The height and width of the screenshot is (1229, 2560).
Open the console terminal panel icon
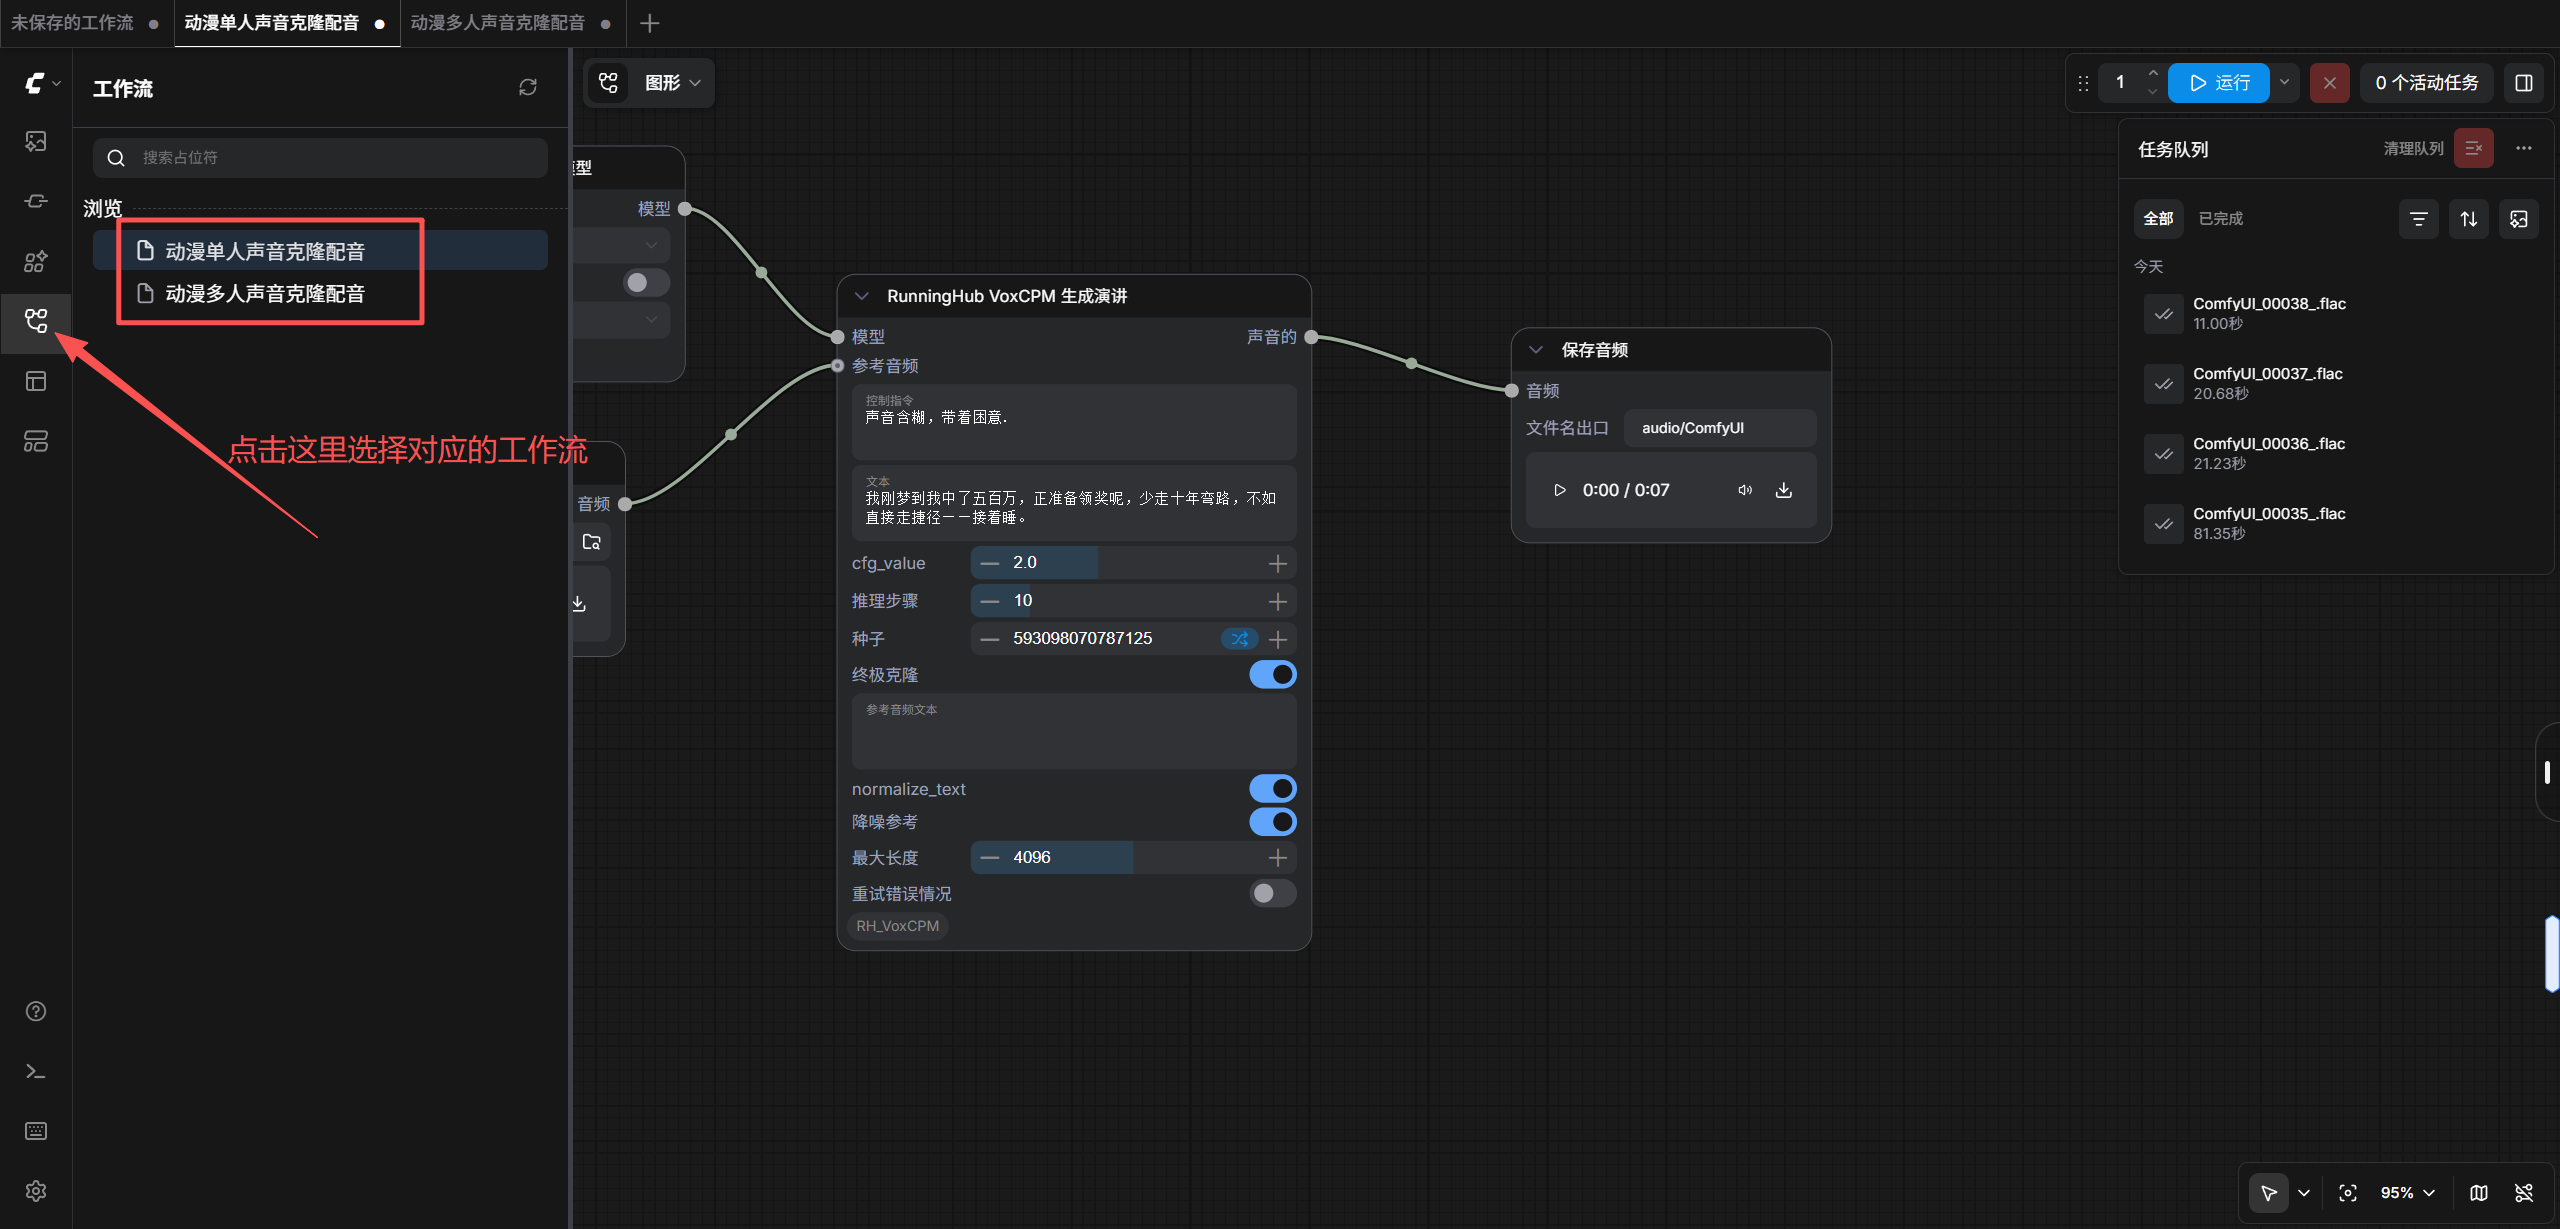point(36,1071)
